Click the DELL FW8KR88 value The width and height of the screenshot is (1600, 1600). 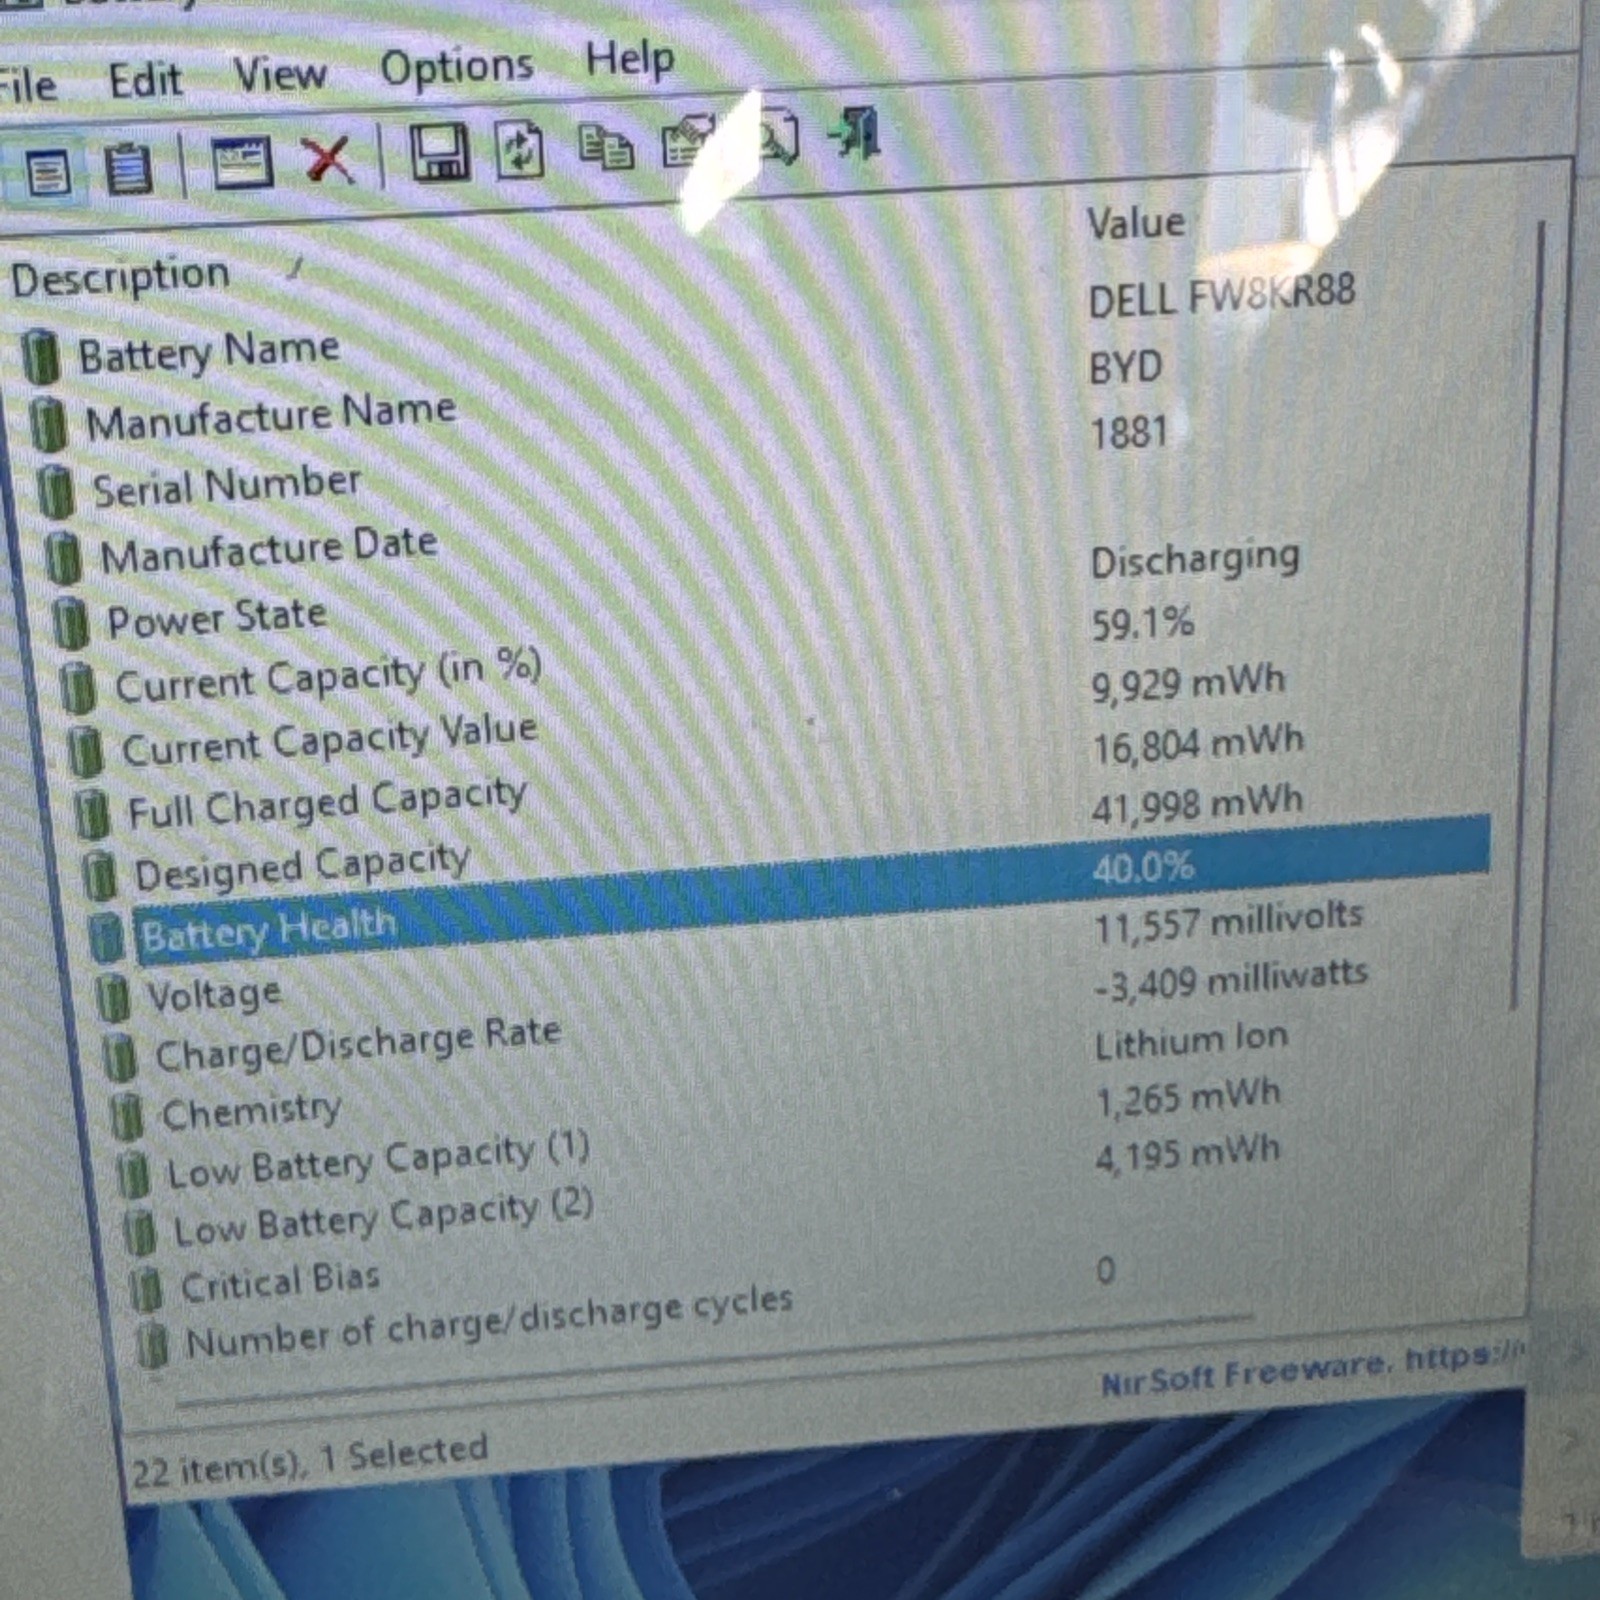1222,295
